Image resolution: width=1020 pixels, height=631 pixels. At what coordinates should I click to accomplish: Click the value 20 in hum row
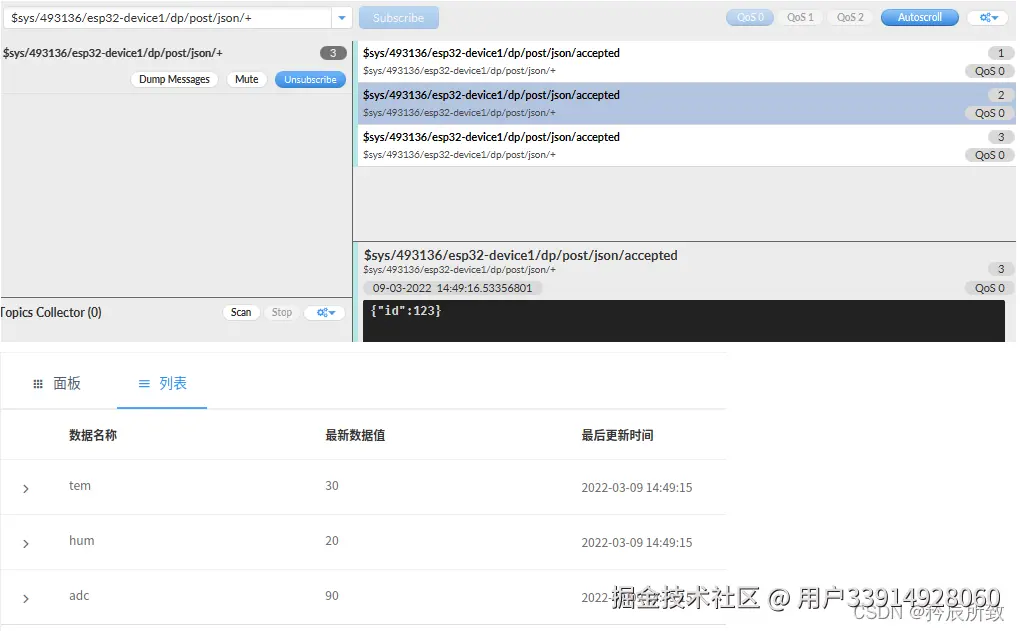coord(332,541)
